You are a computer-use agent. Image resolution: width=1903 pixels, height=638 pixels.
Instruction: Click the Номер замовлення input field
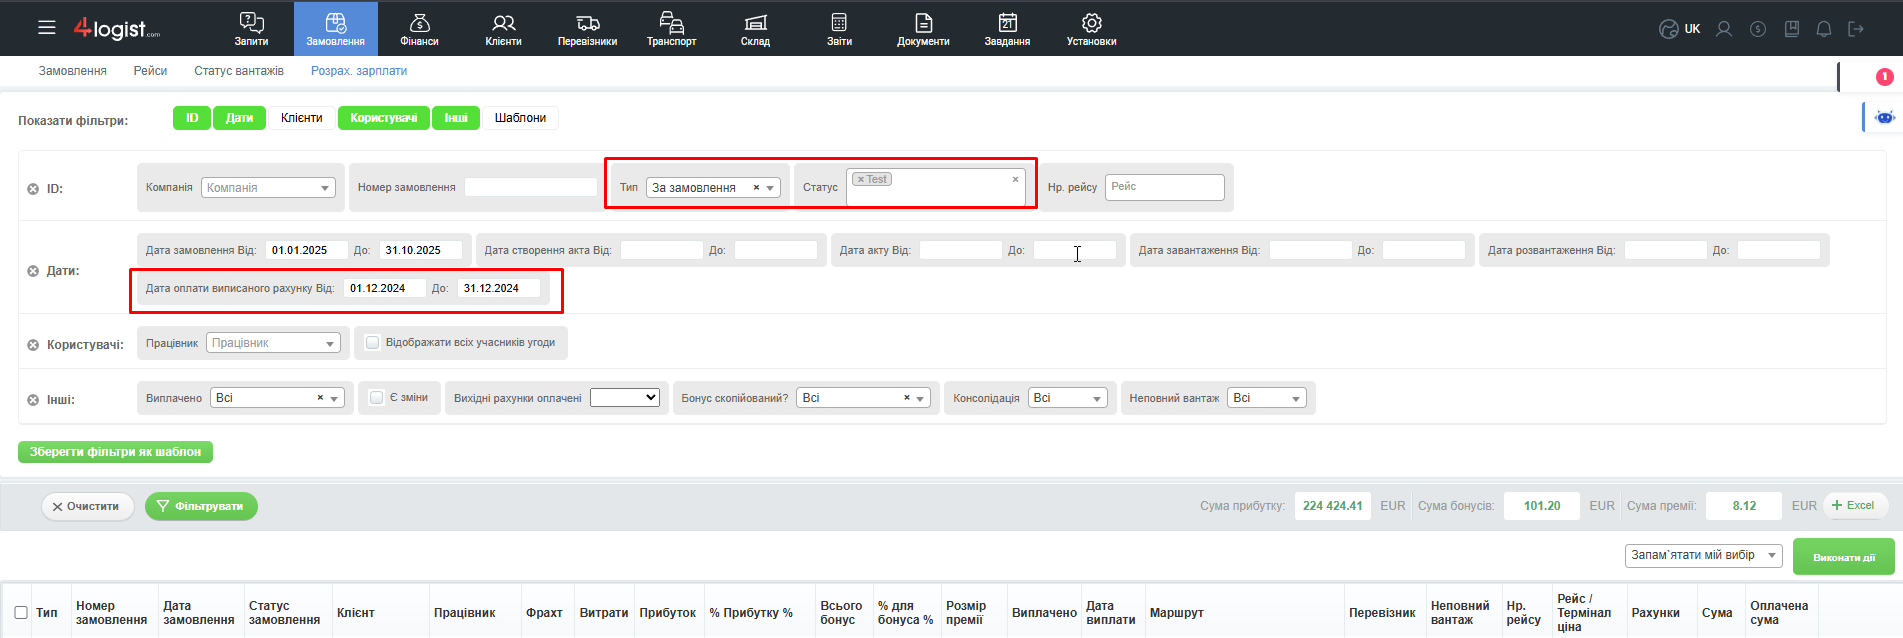click(531, 187)
